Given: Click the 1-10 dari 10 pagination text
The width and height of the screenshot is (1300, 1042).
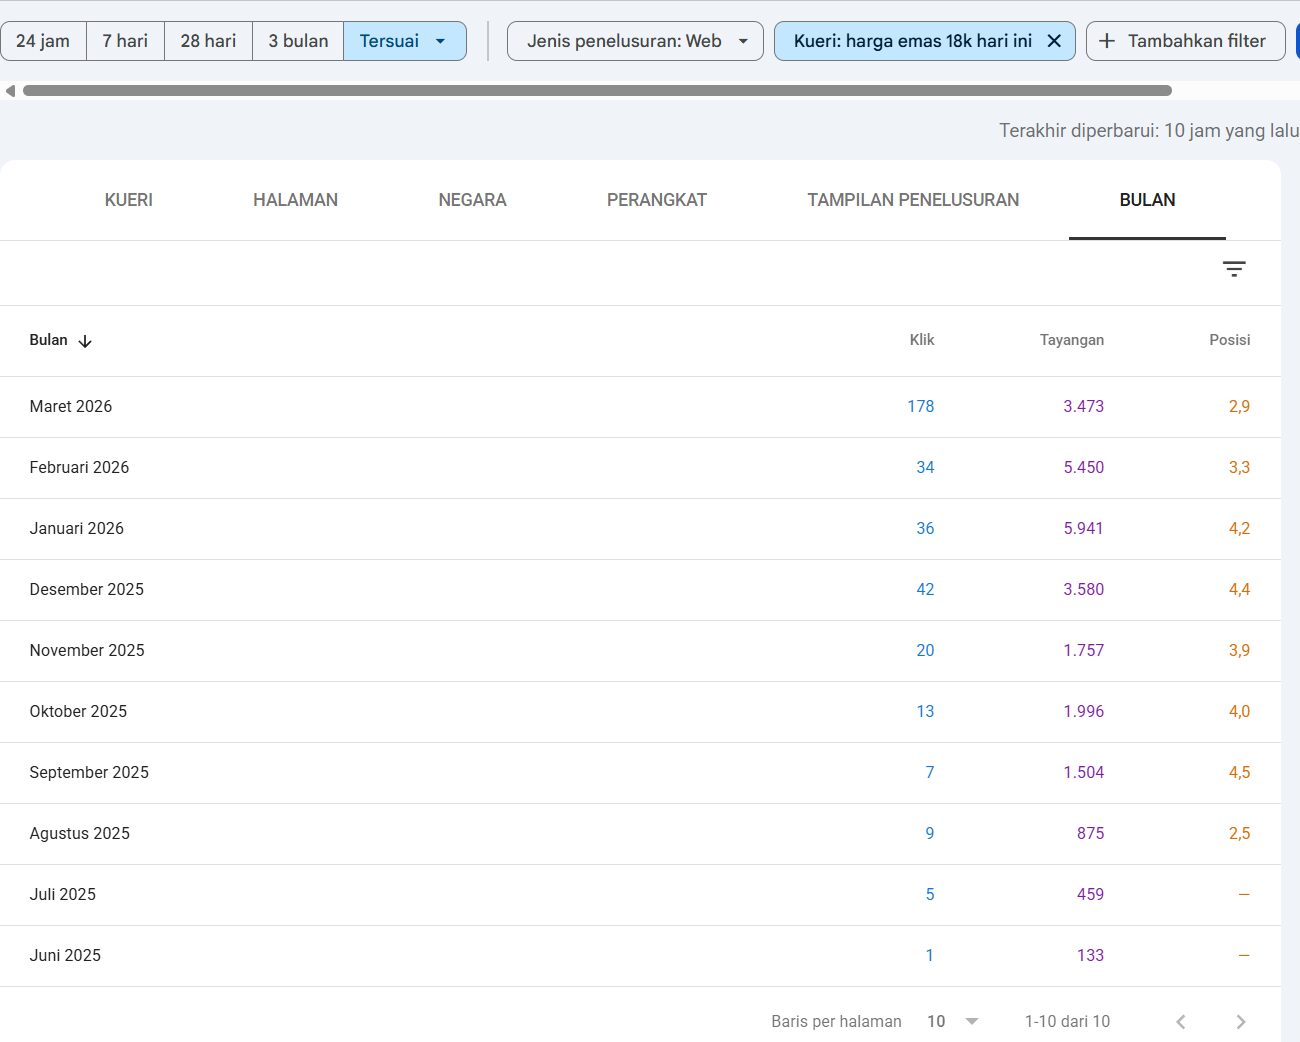Looking at the screenshot, I should pyautogui.click(x=1067, y=1021).
